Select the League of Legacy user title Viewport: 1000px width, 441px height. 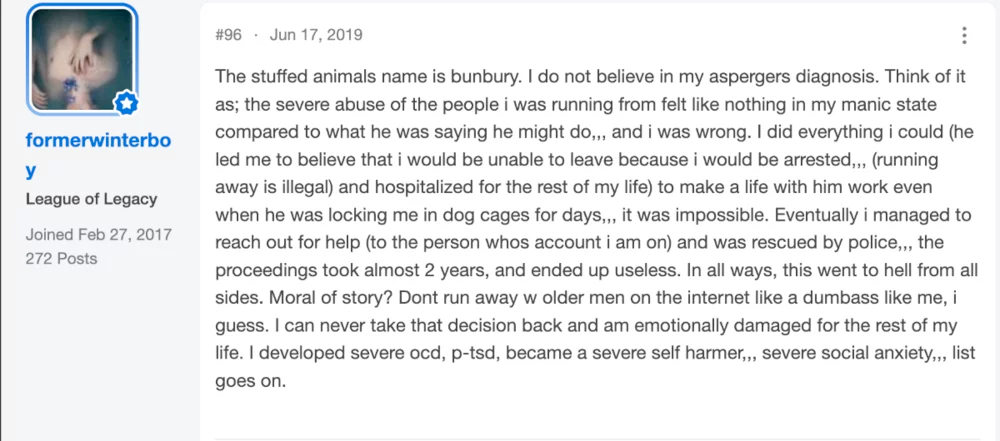pyautogui.click(x=91, y=199)
